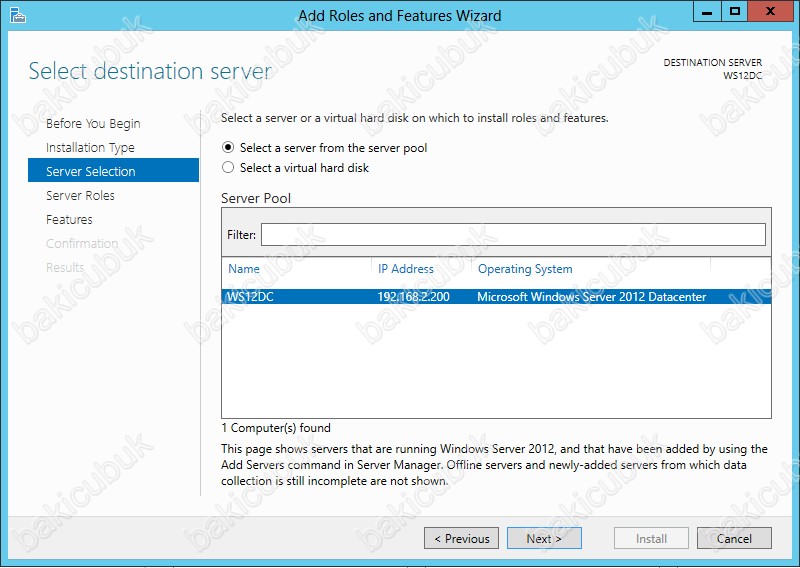Go to the Before You Begin step
The image size is (800, 568).
click(x=93, y=124)
